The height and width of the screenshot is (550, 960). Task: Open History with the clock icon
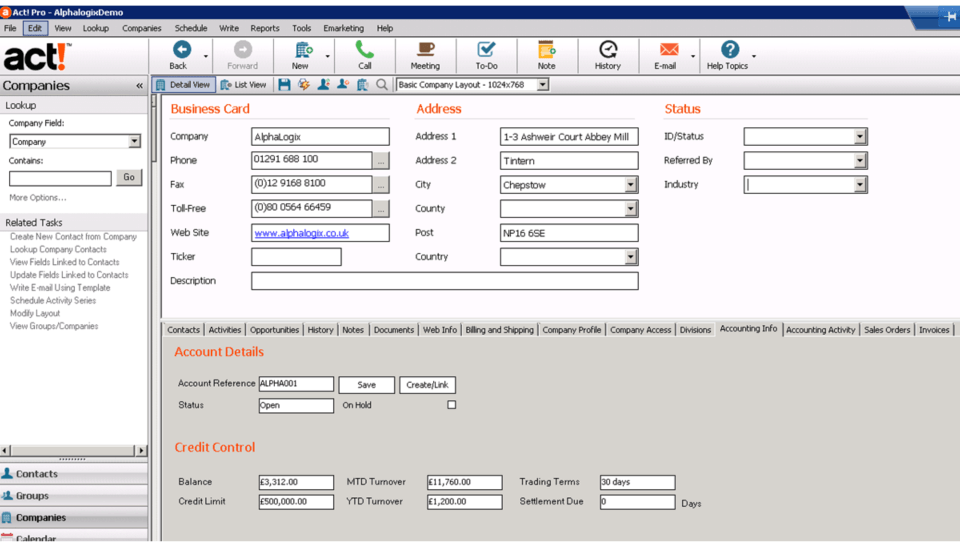coord(607,49)
